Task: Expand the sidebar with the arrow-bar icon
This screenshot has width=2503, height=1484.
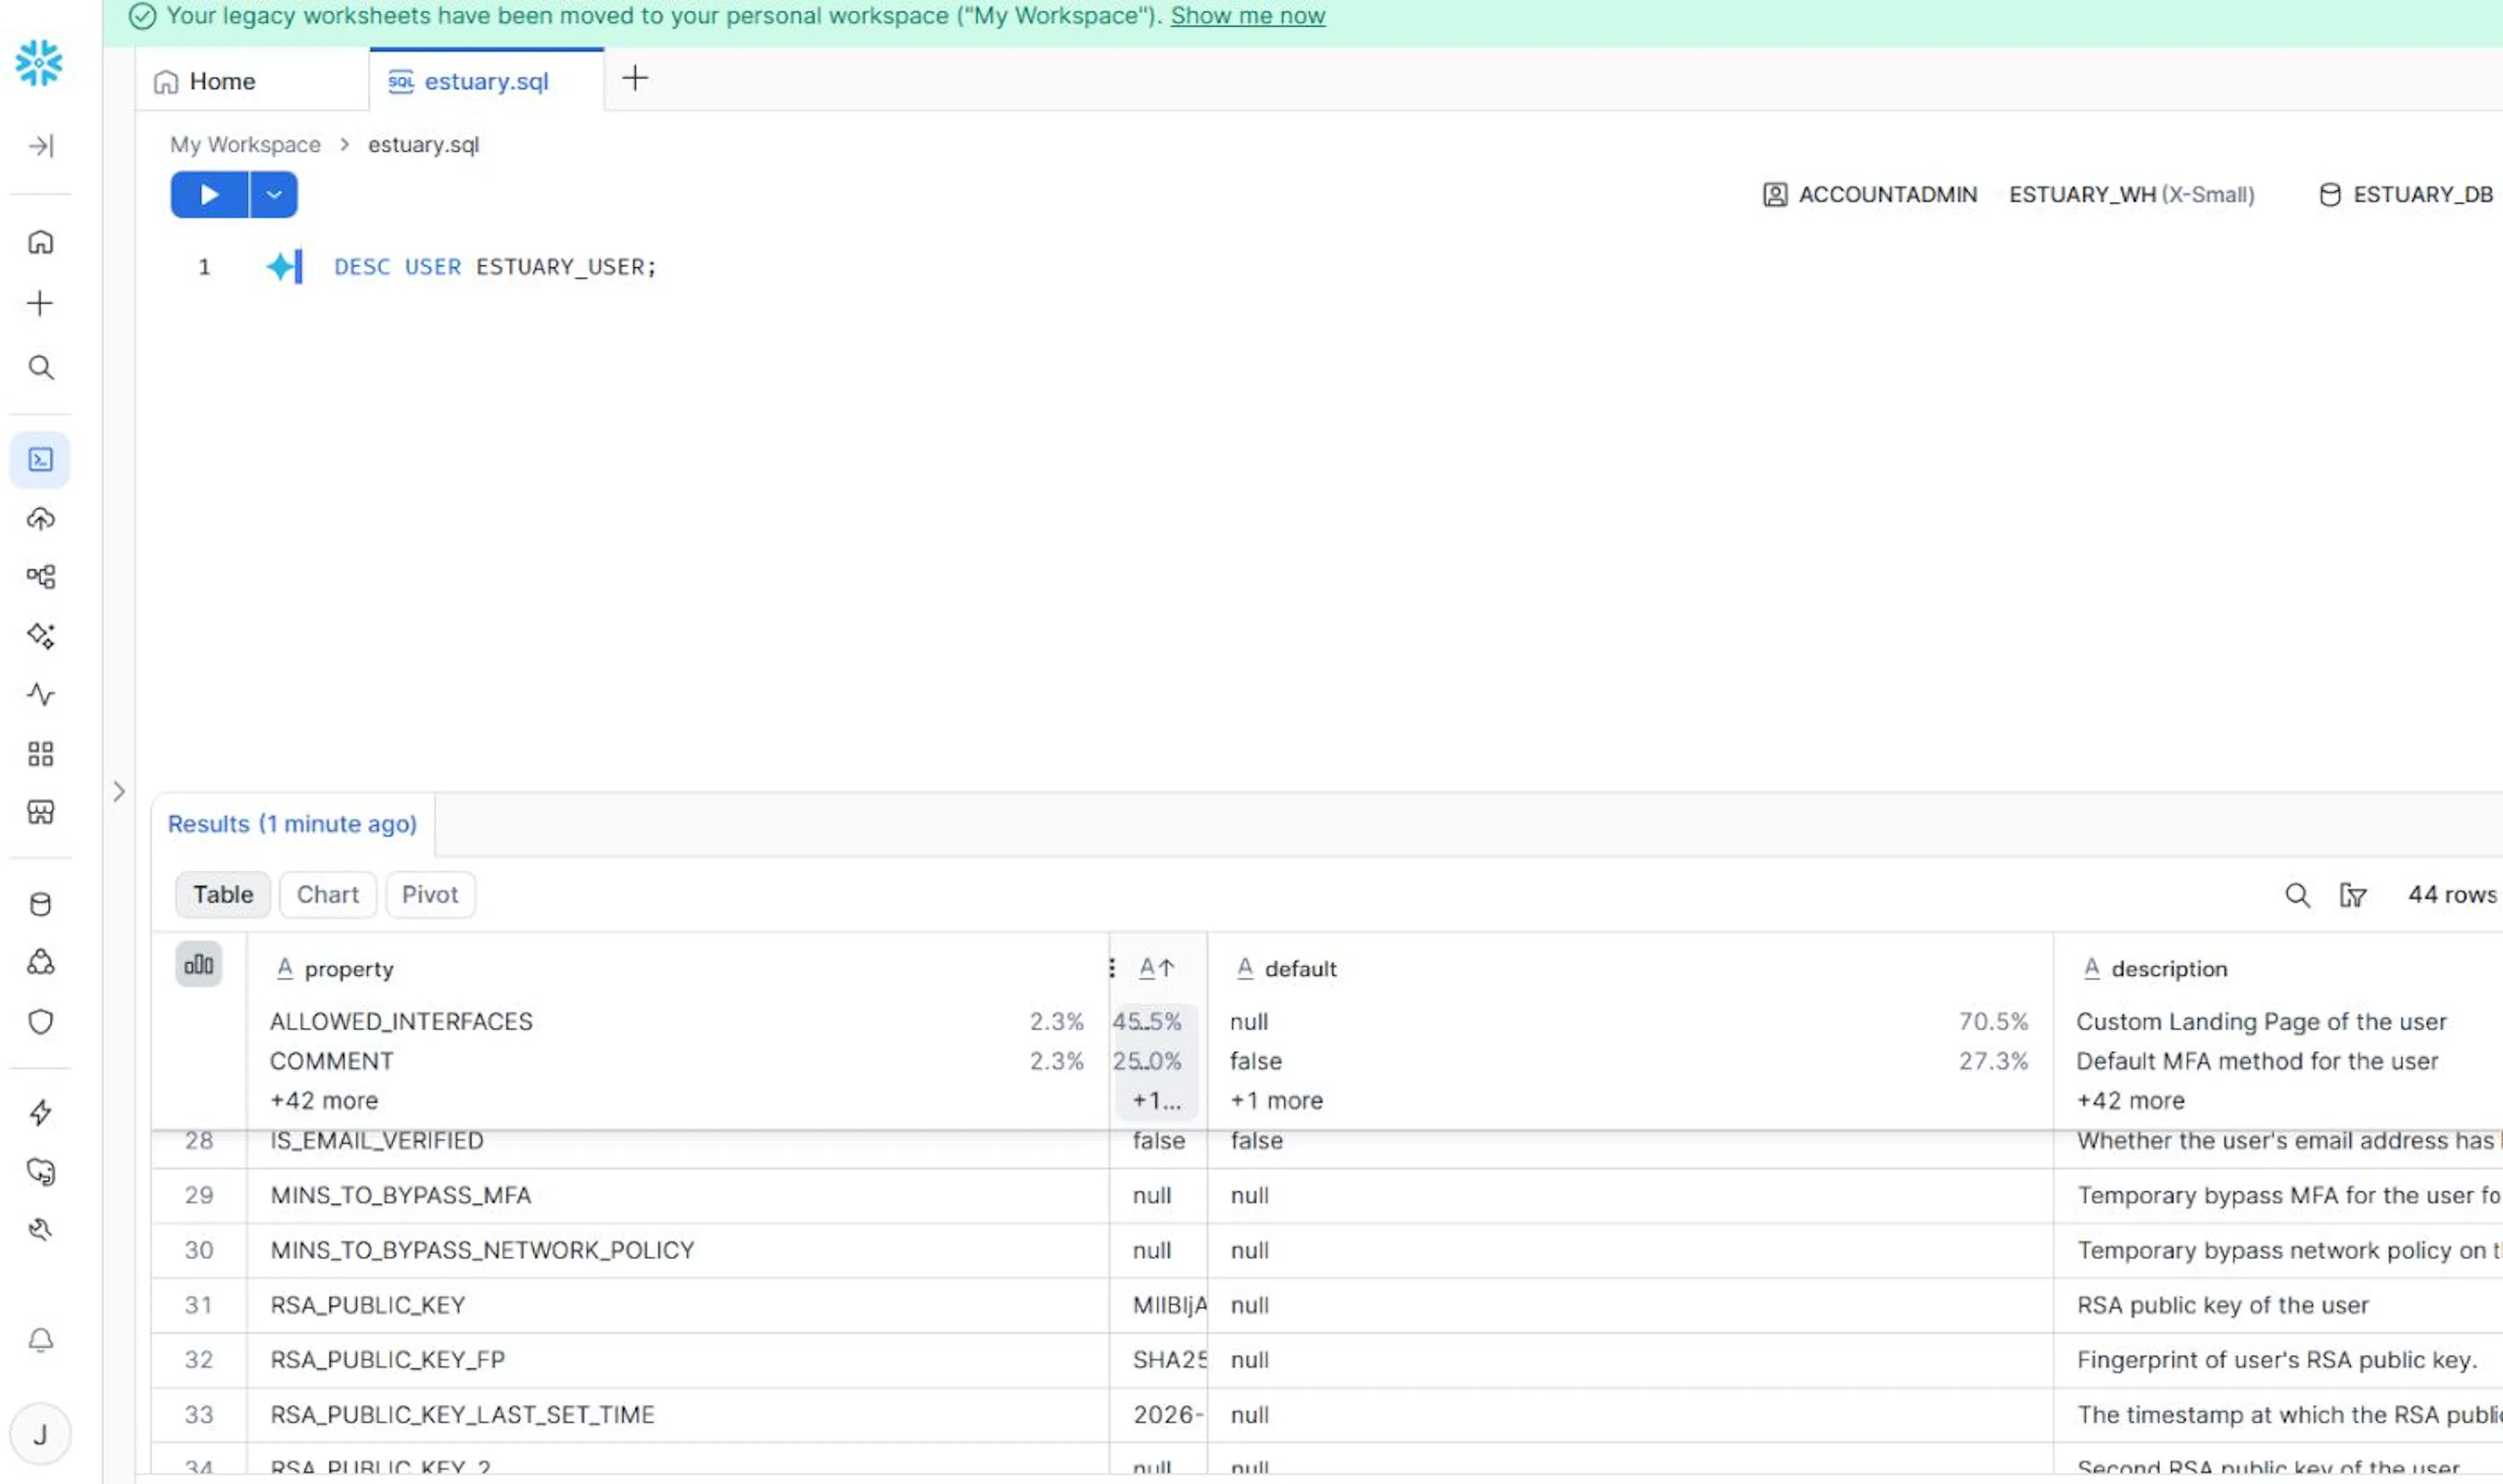Action: tap(40, 146)
